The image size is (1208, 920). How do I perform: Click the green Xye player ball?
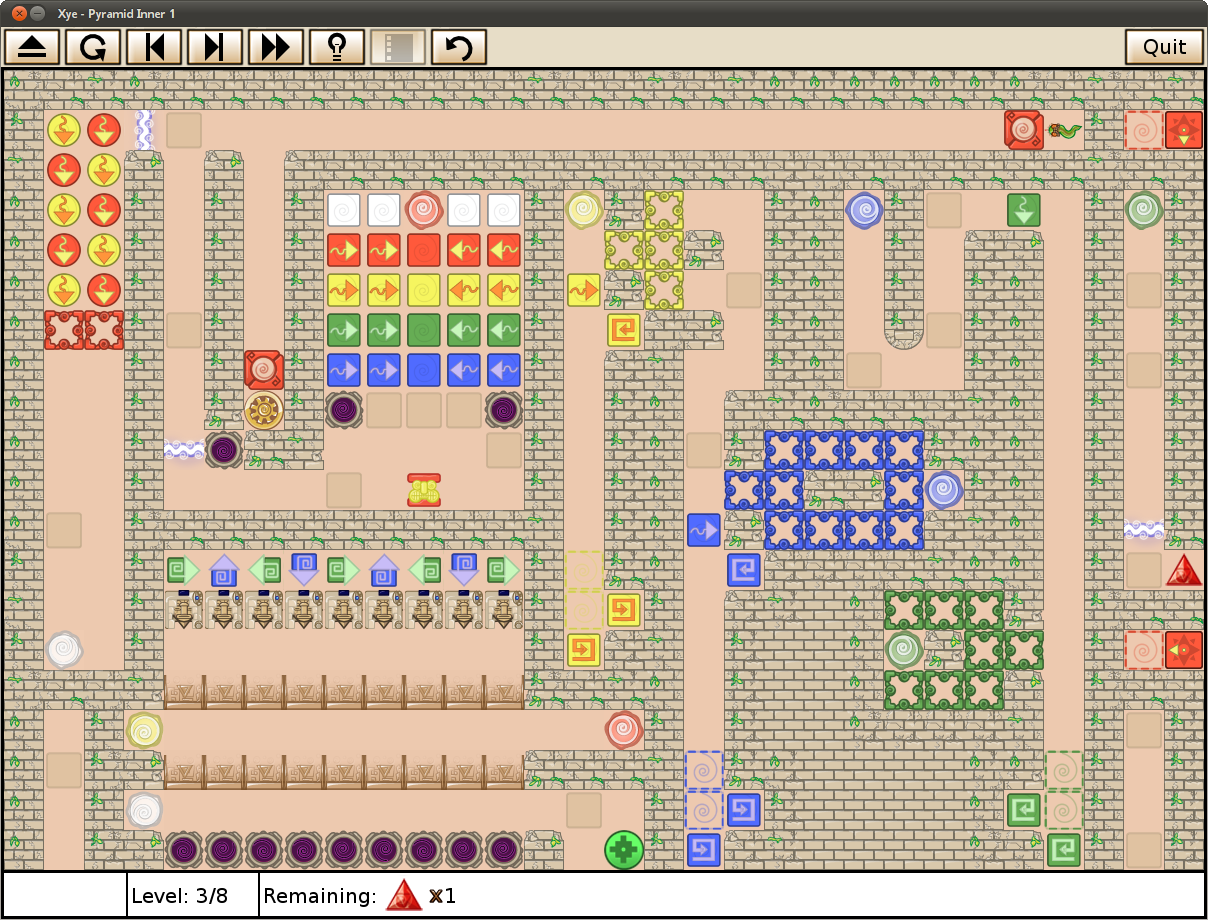click(624, 850)
